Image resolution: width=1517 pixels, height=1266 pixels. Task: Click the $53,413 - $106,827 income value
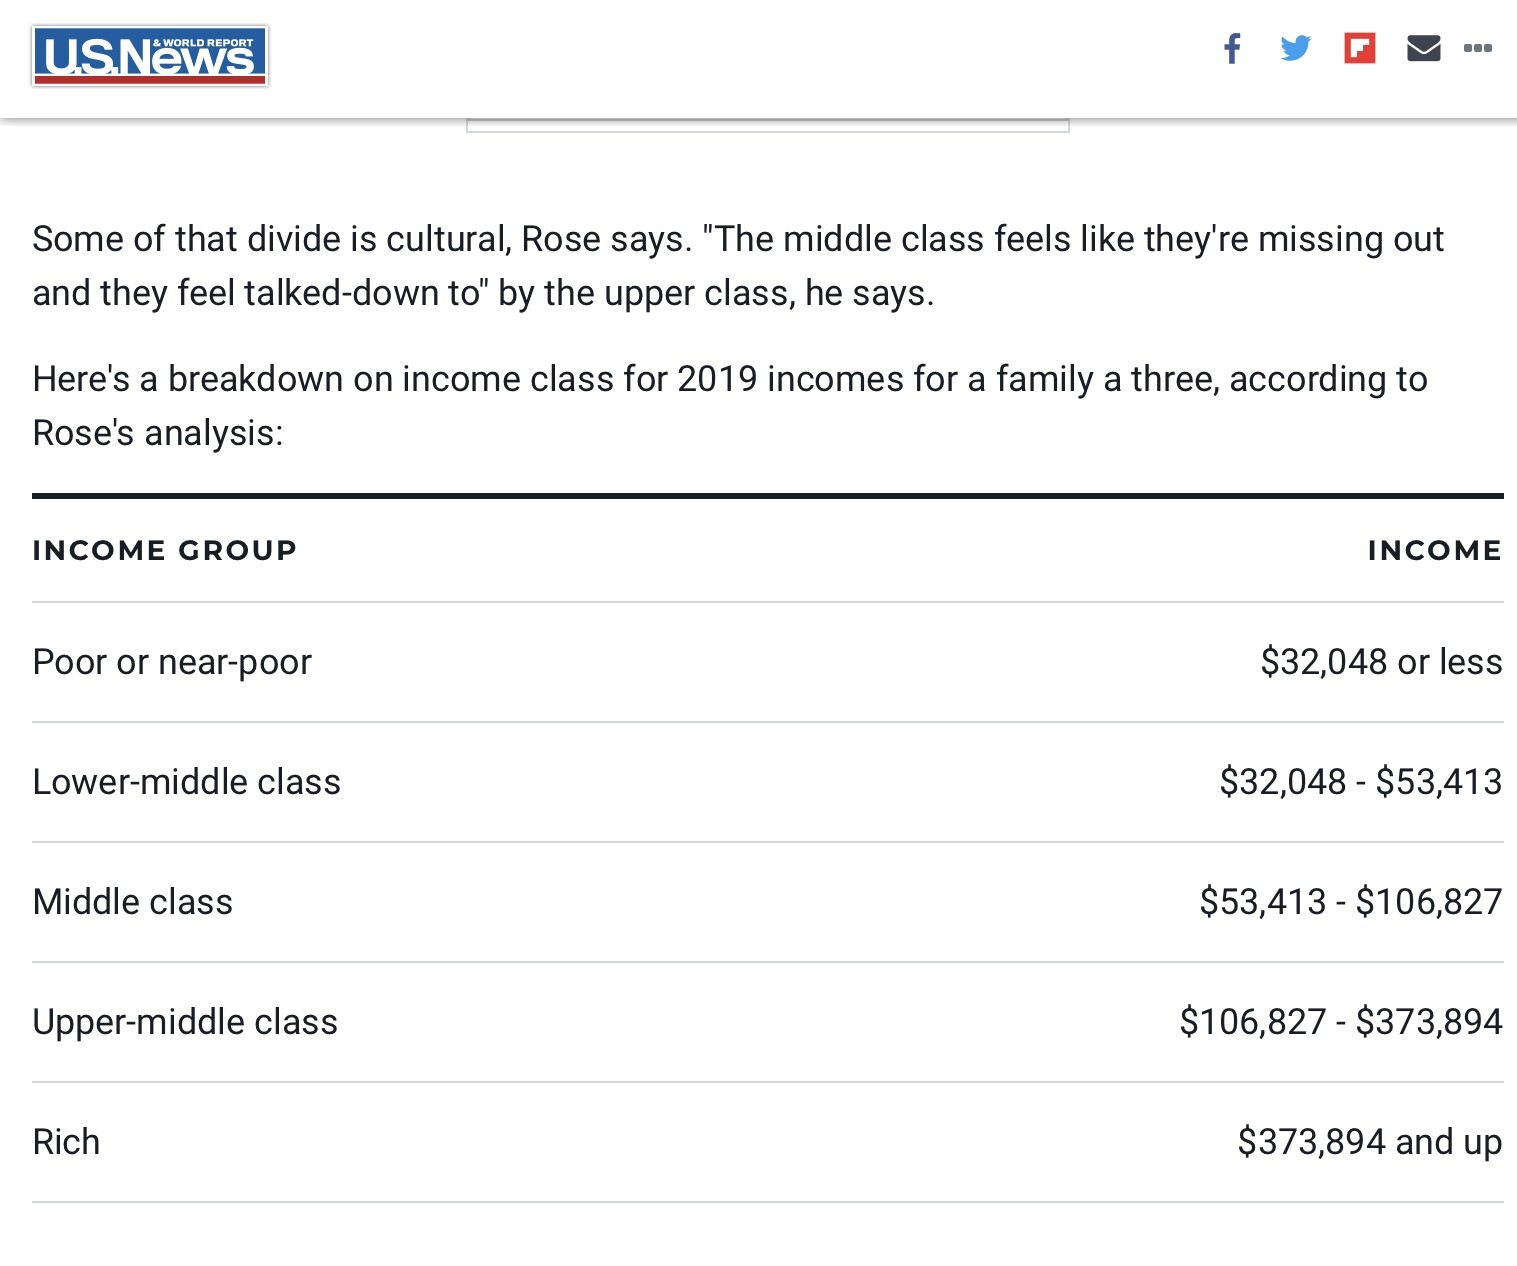pos(1350,902)
